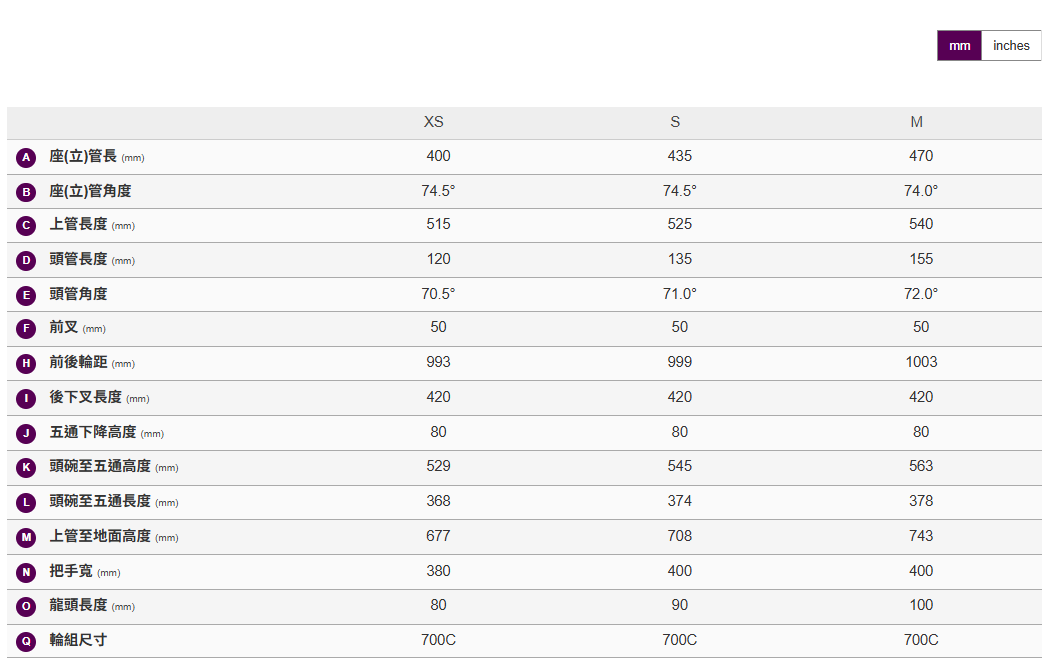The image size is (1053, 669).
Task: Click the D icon for 頭管長度
Action: point(27,260)
